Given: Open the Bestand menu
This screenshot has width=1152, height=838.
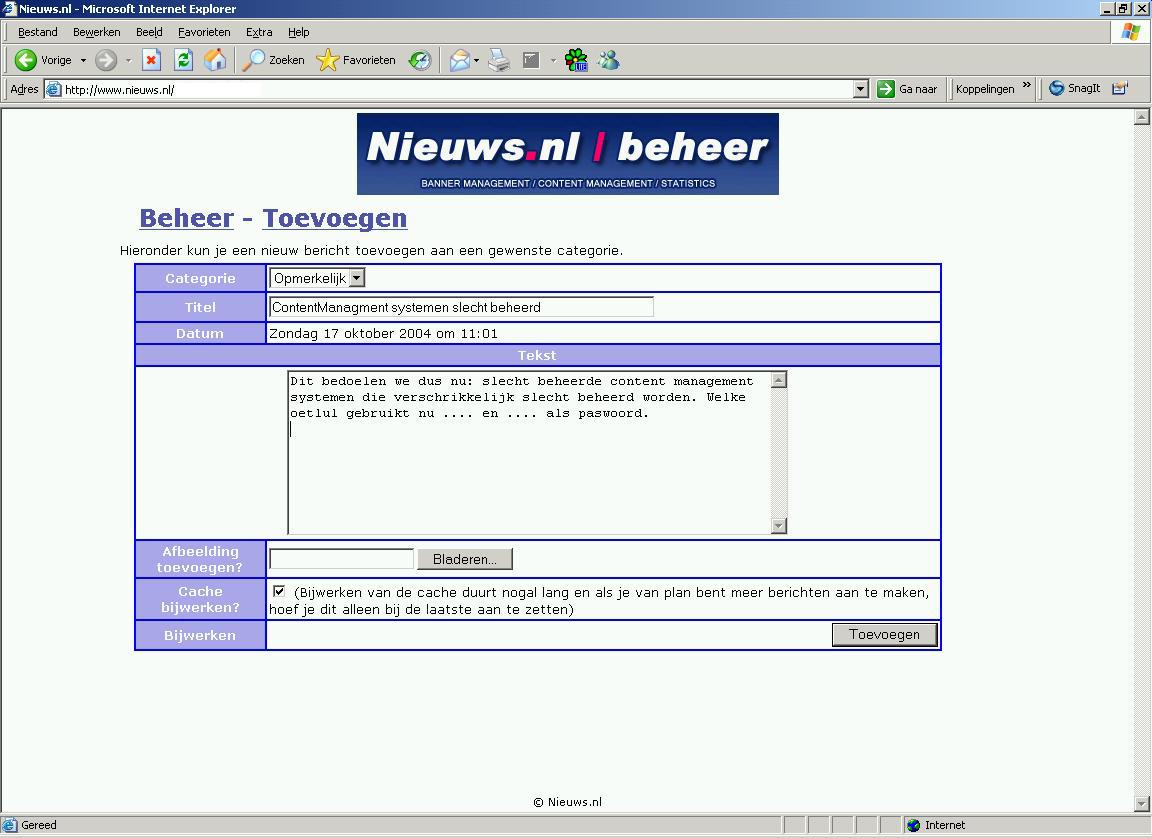Looking at the screenshot, I should pyautogui.click(x=37, y=32).
